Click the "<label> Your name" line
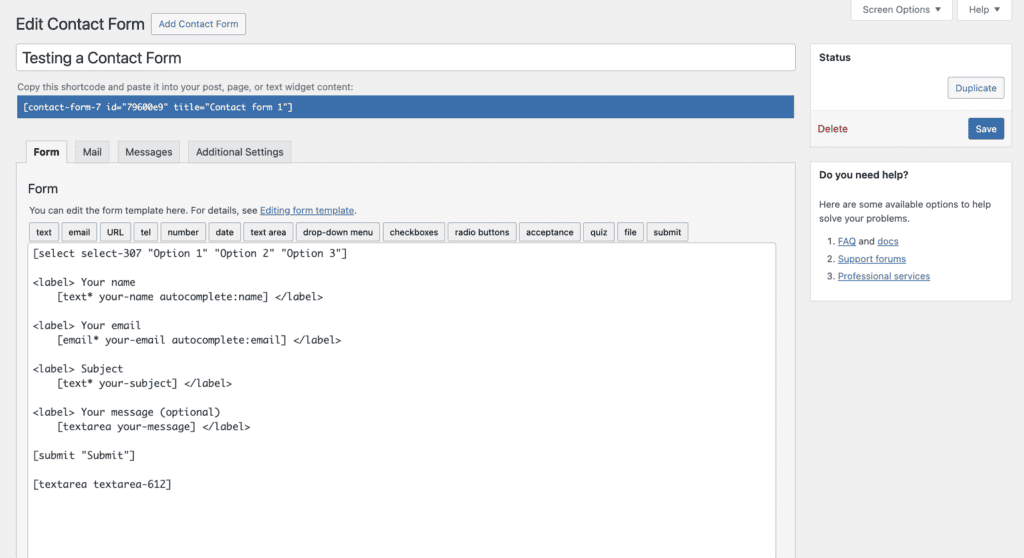This screenshot has width=1024, height=558. pyautogui.click(x=84, y=282)
